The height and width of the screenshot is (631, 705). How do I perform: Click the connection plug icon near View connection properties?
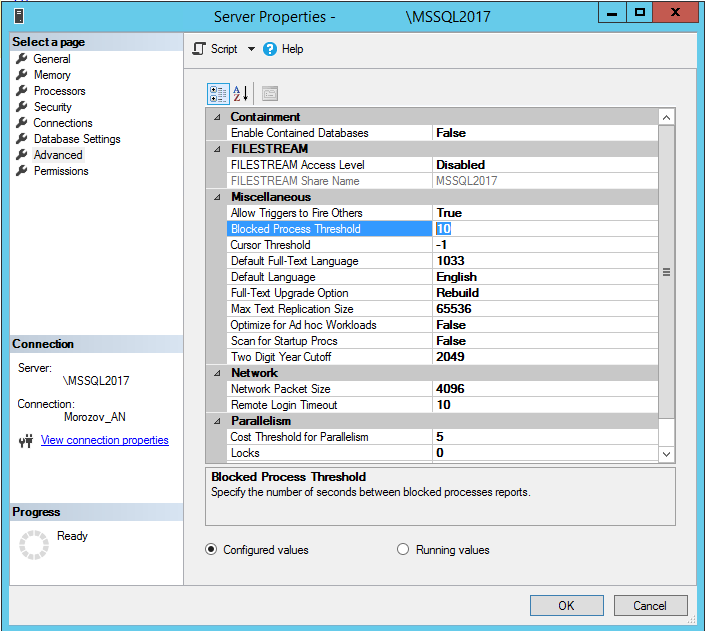[26, 441]
